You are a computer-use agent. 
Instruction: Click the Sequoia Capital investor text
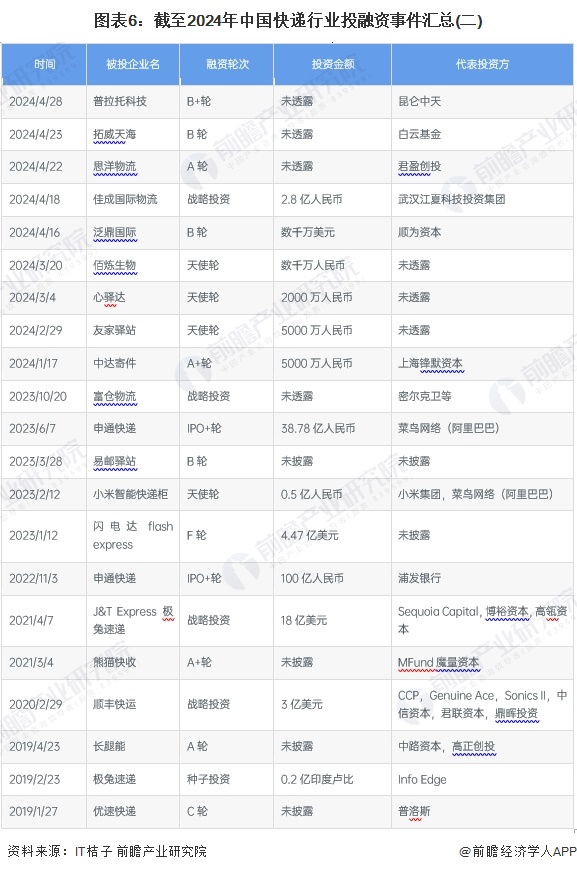[439, 612]
